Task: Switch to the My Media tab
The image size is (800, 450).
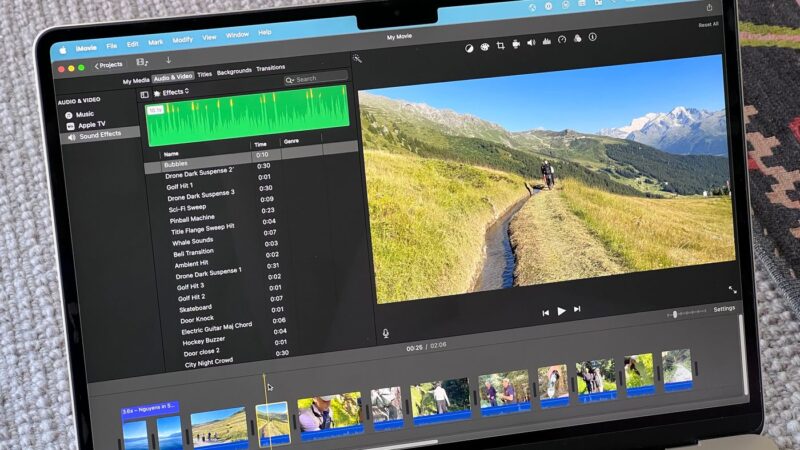Action: click(x=136, y=81)
